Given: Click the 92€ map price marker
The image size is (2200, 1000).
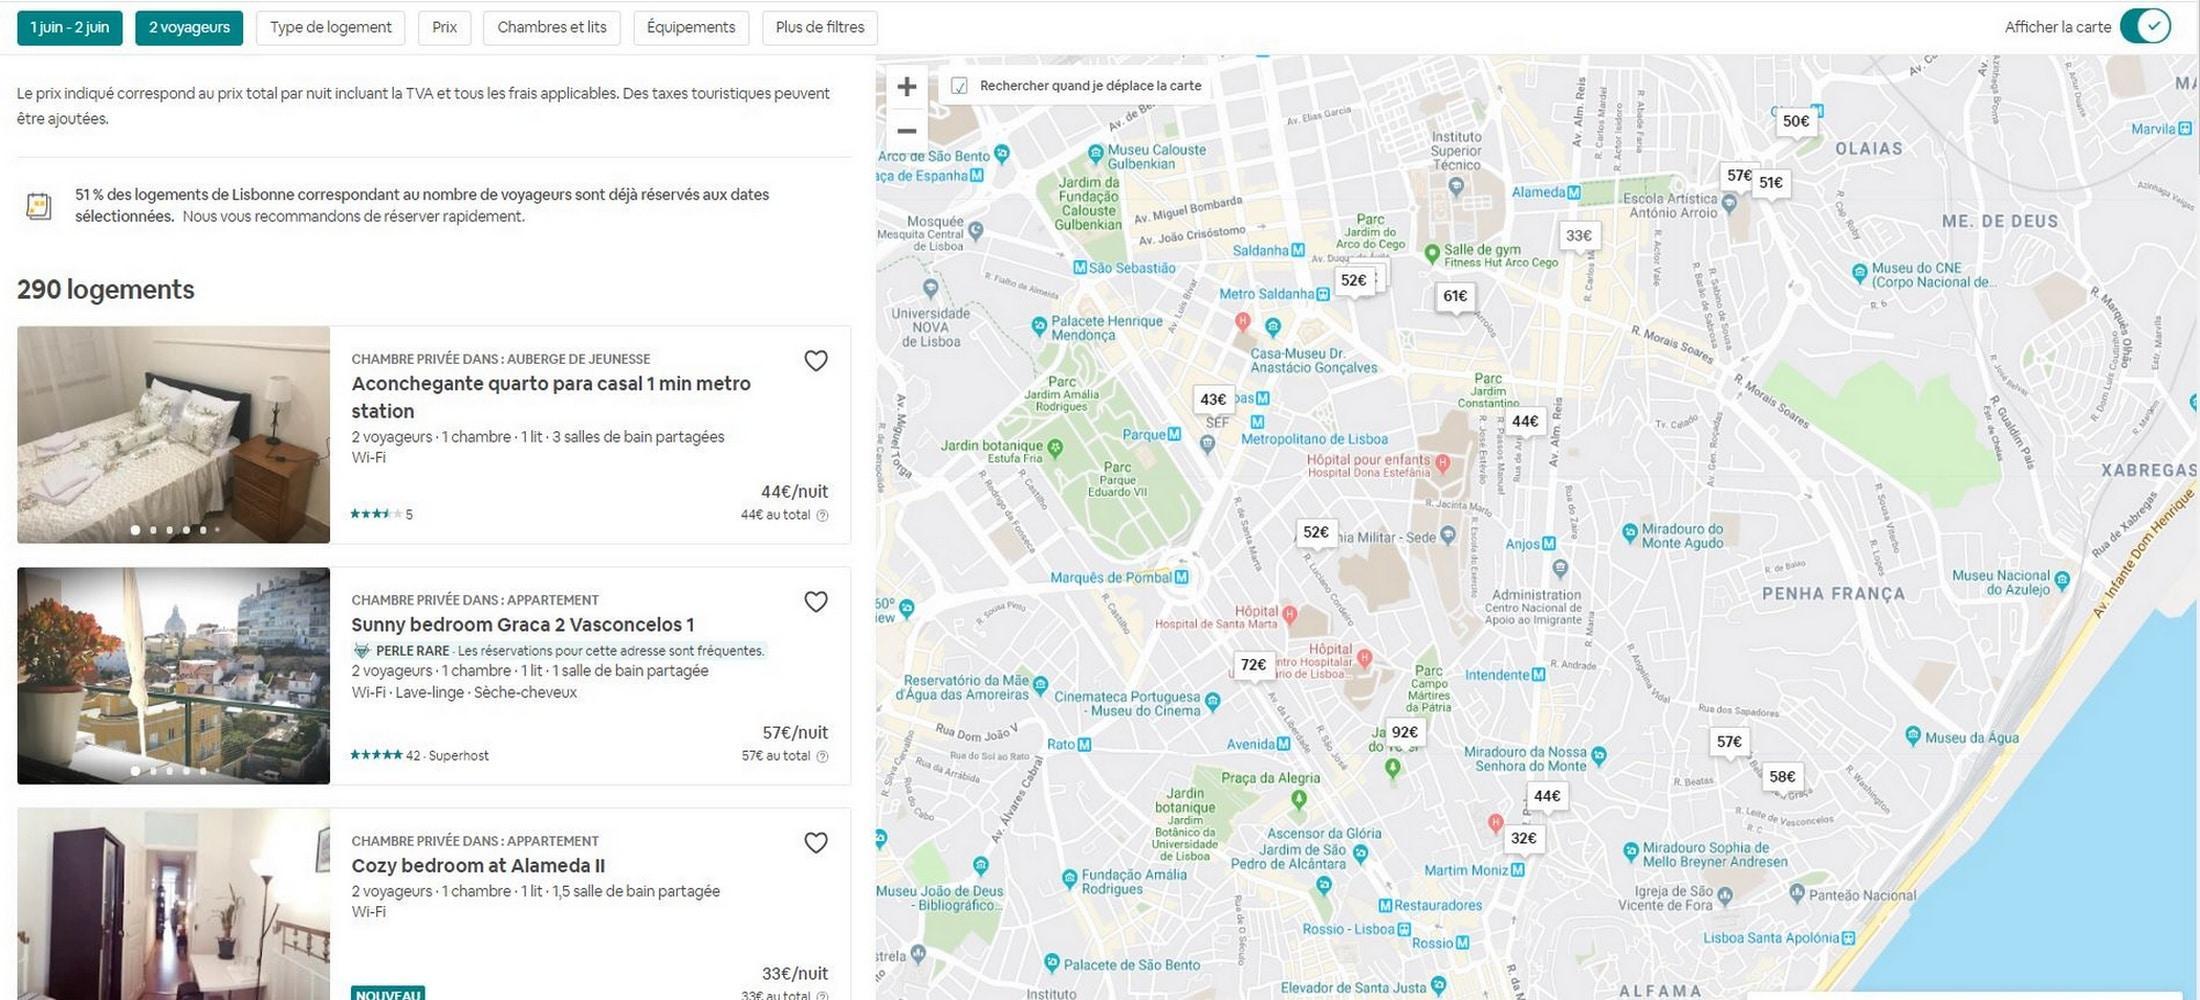Looking at the screenshot, I should point(1405,733).
